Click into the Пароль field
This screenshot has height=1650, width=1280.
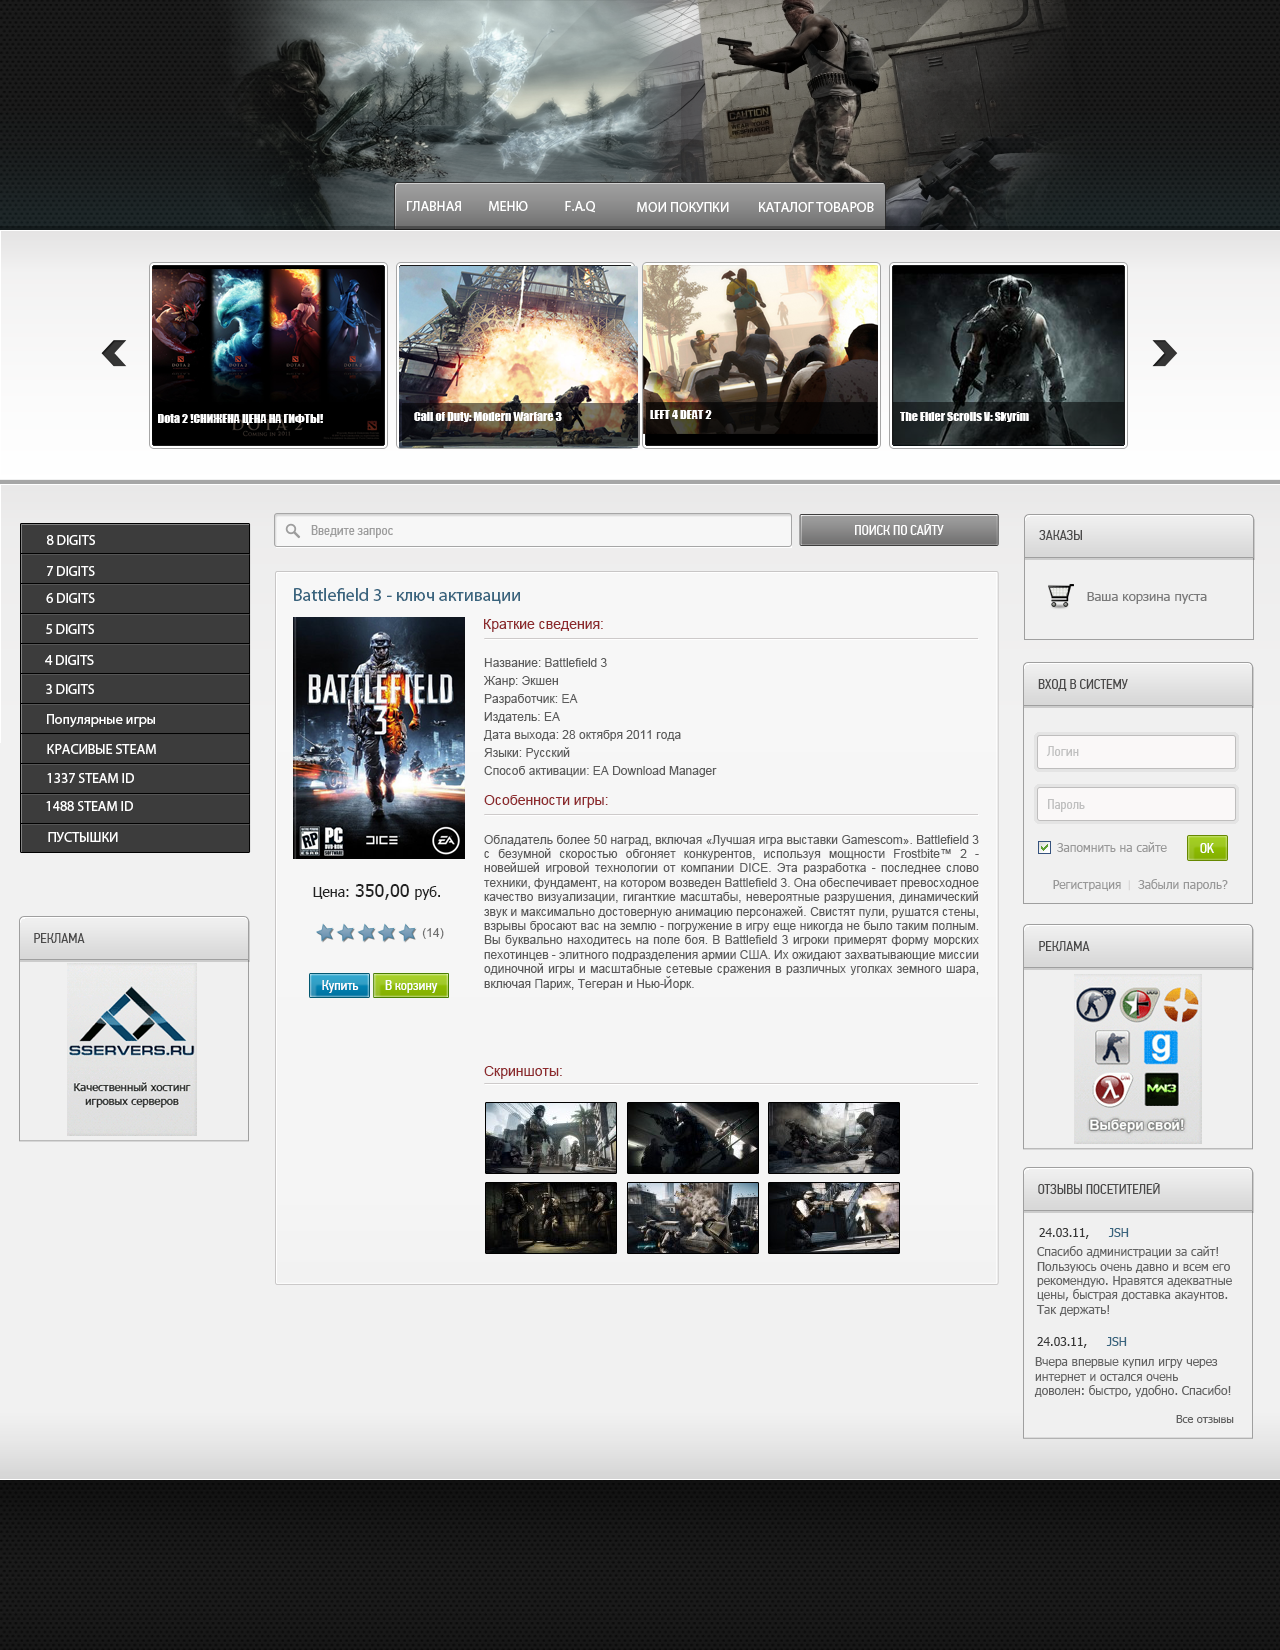tap(1136, 804)
